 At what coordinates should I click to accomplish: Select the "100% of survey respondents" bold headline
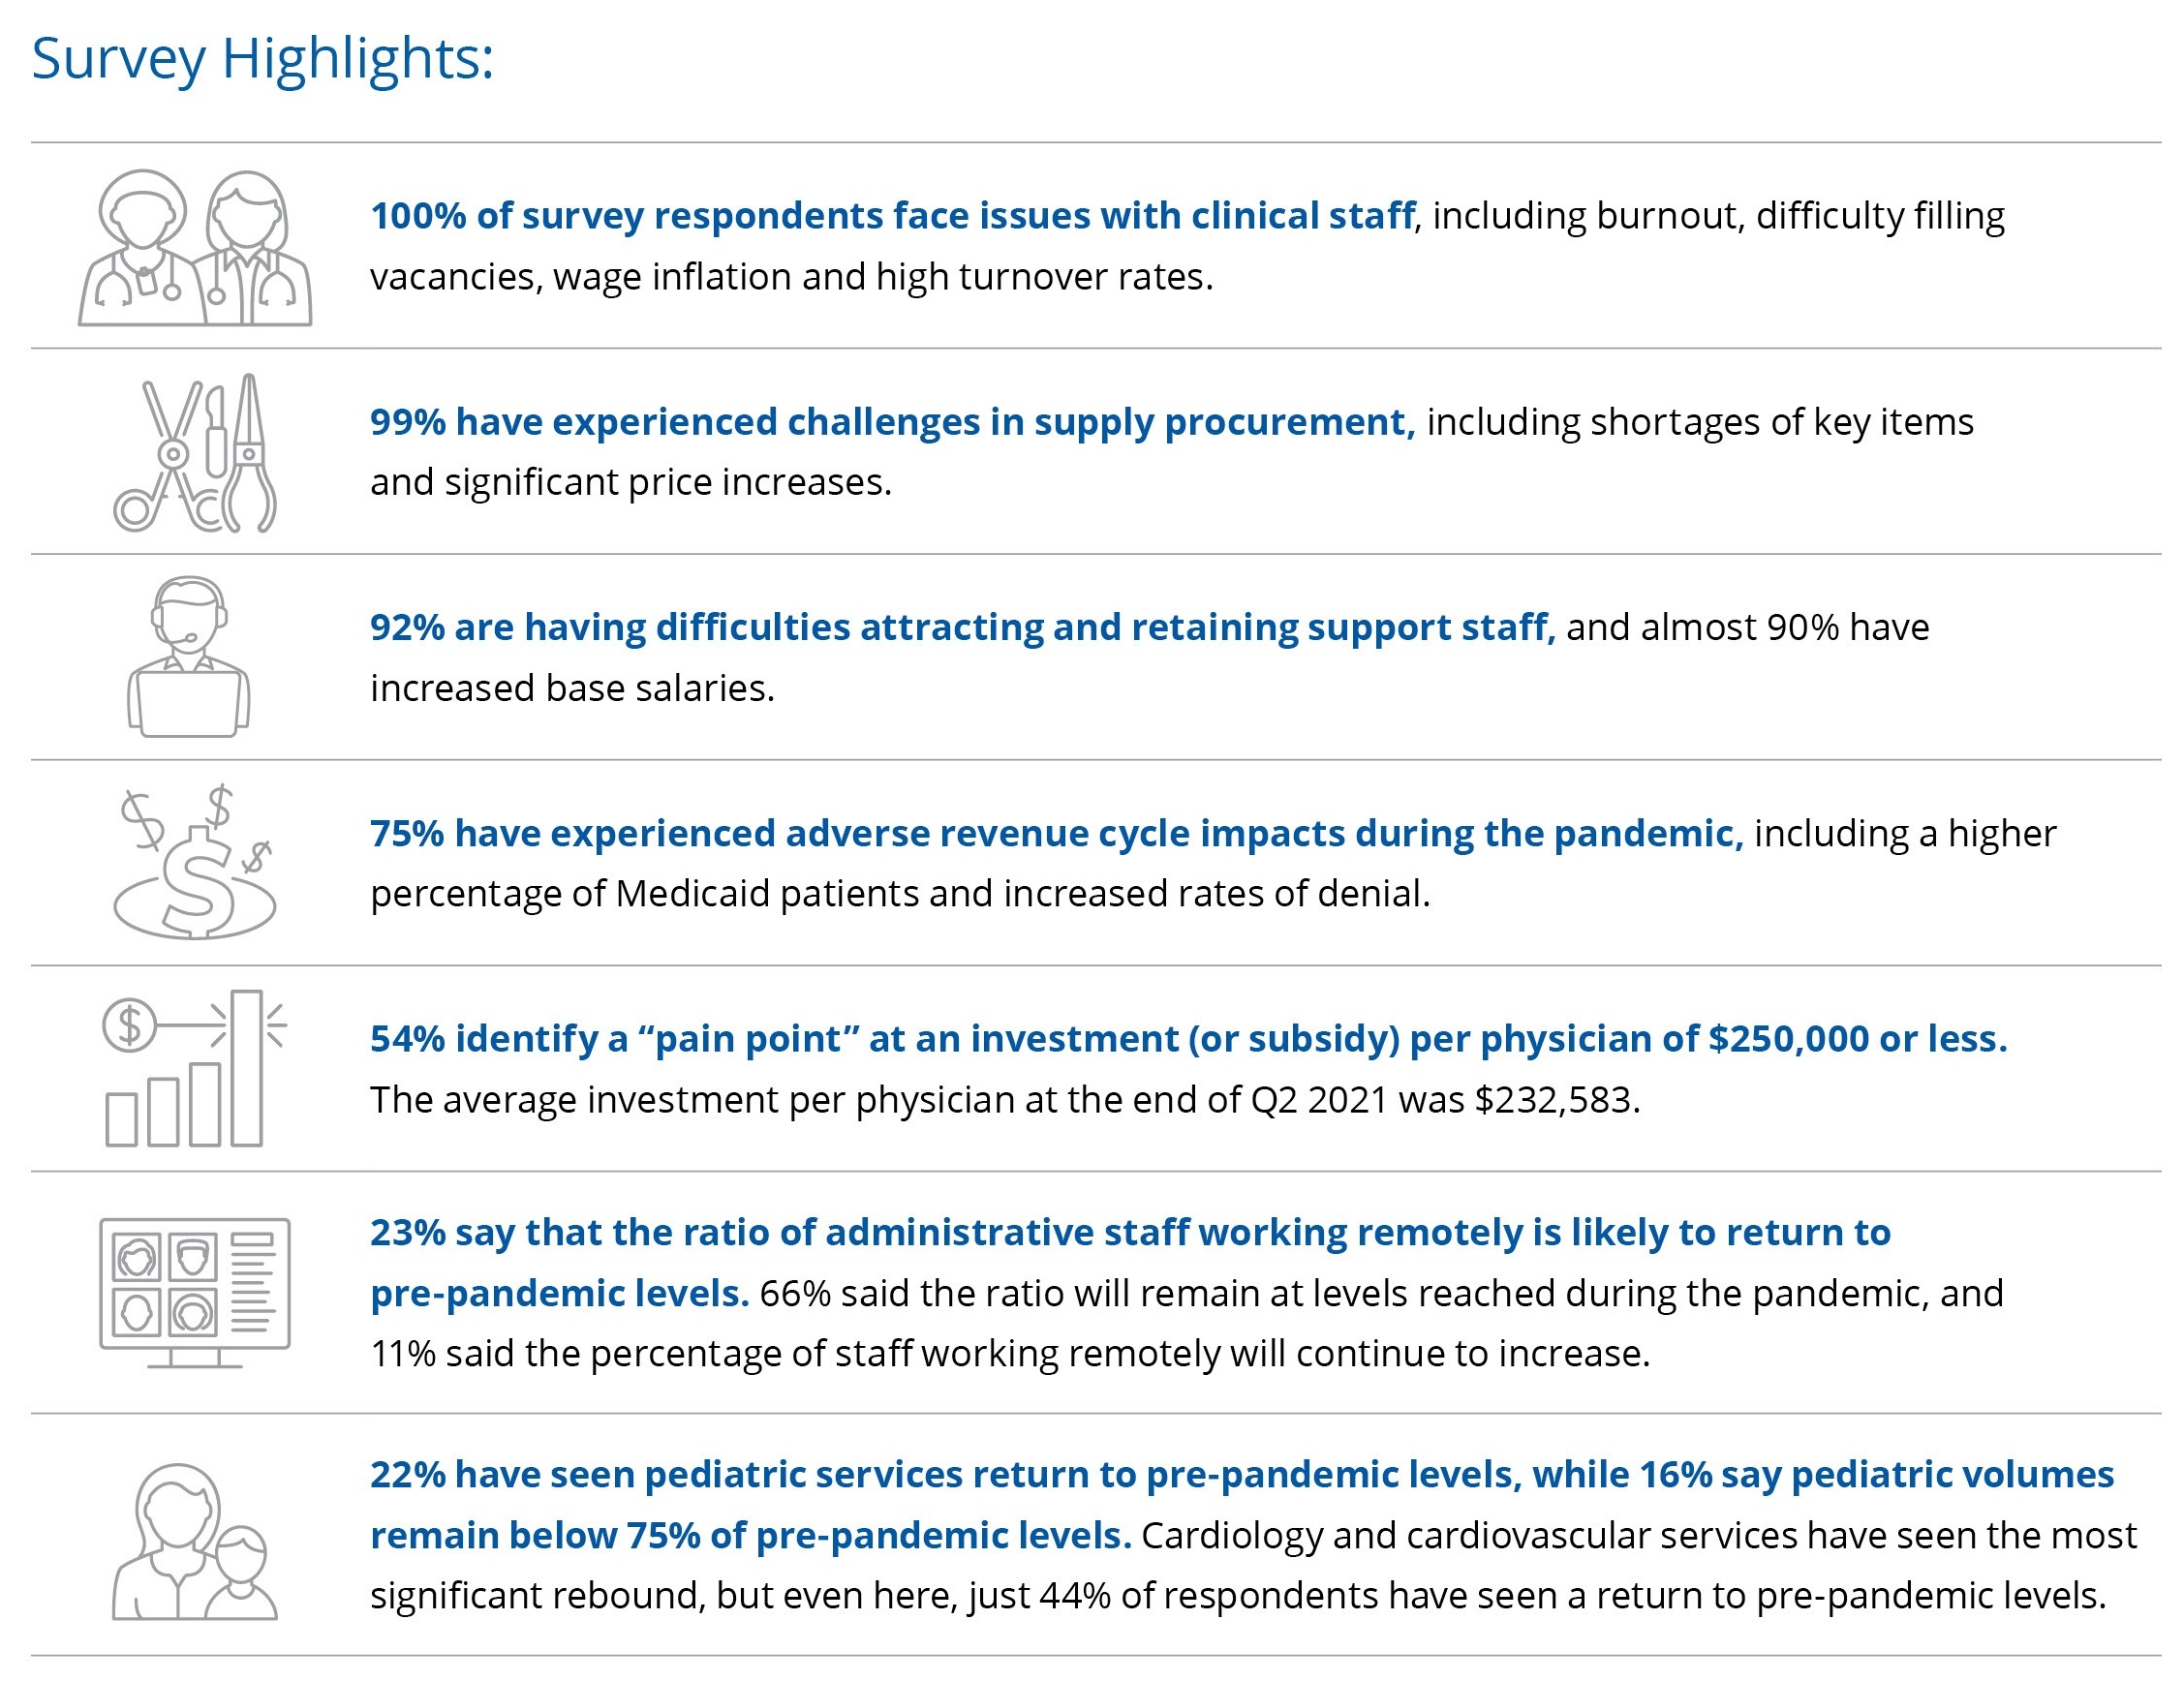892,216
